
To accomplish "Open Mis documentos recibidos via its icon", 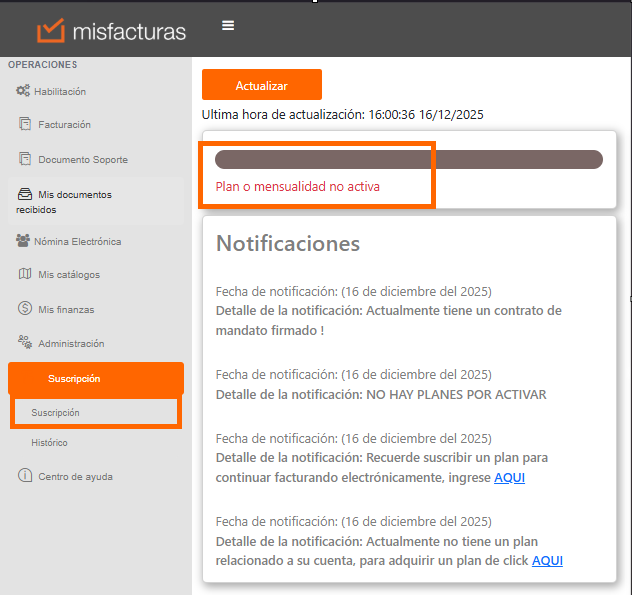I will [25, 194].
